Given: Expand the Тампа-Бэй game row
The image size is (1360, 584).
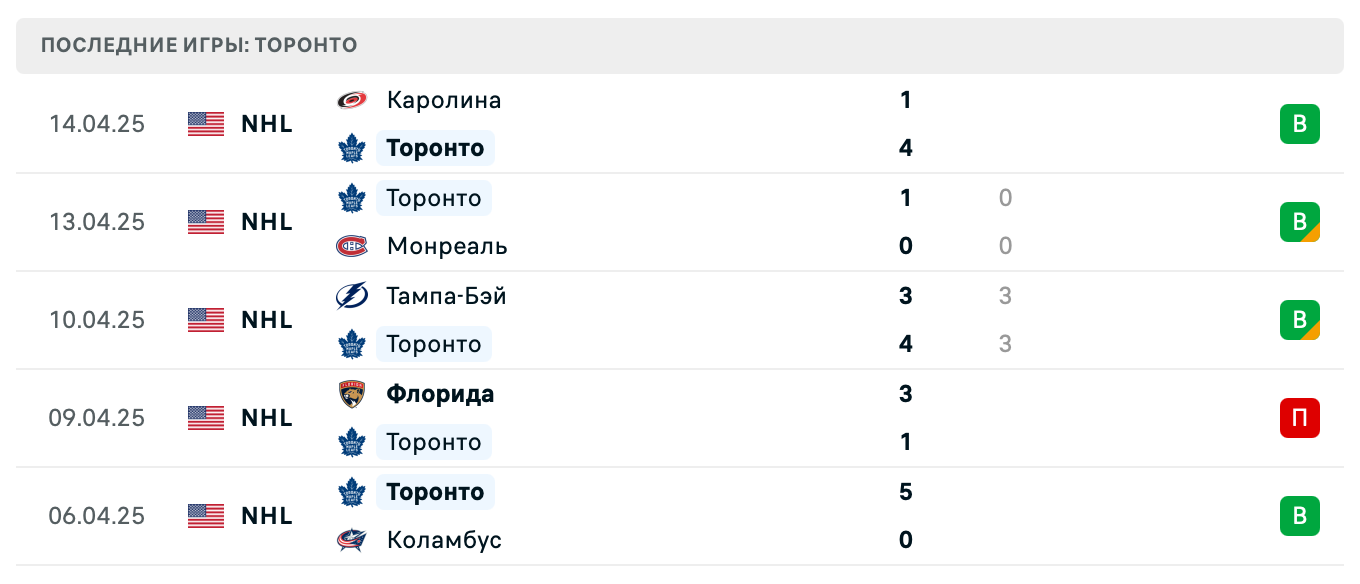Looking at the screenshot, I should pyautogui.click(x=680, y=320).
